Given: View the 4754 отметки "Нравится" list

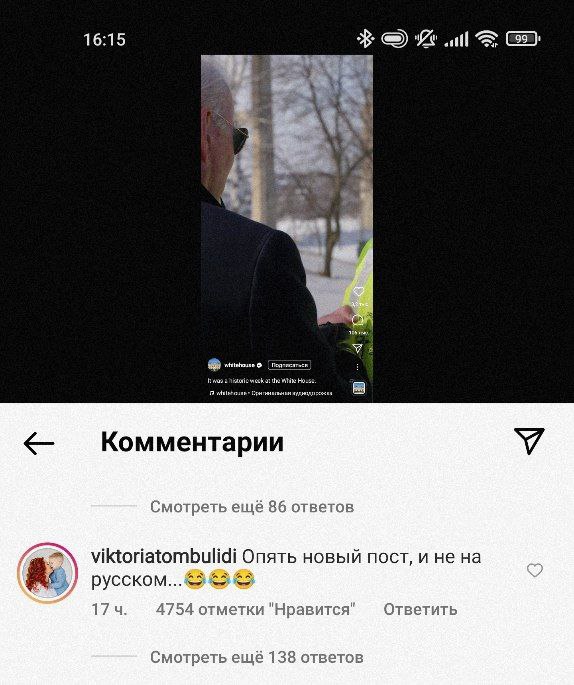Looking at the screenshot, I should [x=256, y=609].
